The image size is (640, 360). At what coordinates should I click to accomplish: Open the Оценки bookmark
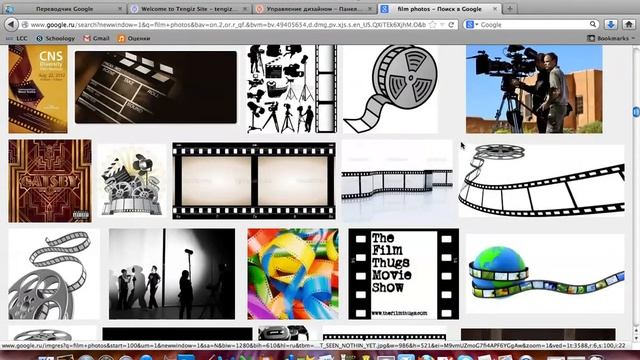click(134, 38)
